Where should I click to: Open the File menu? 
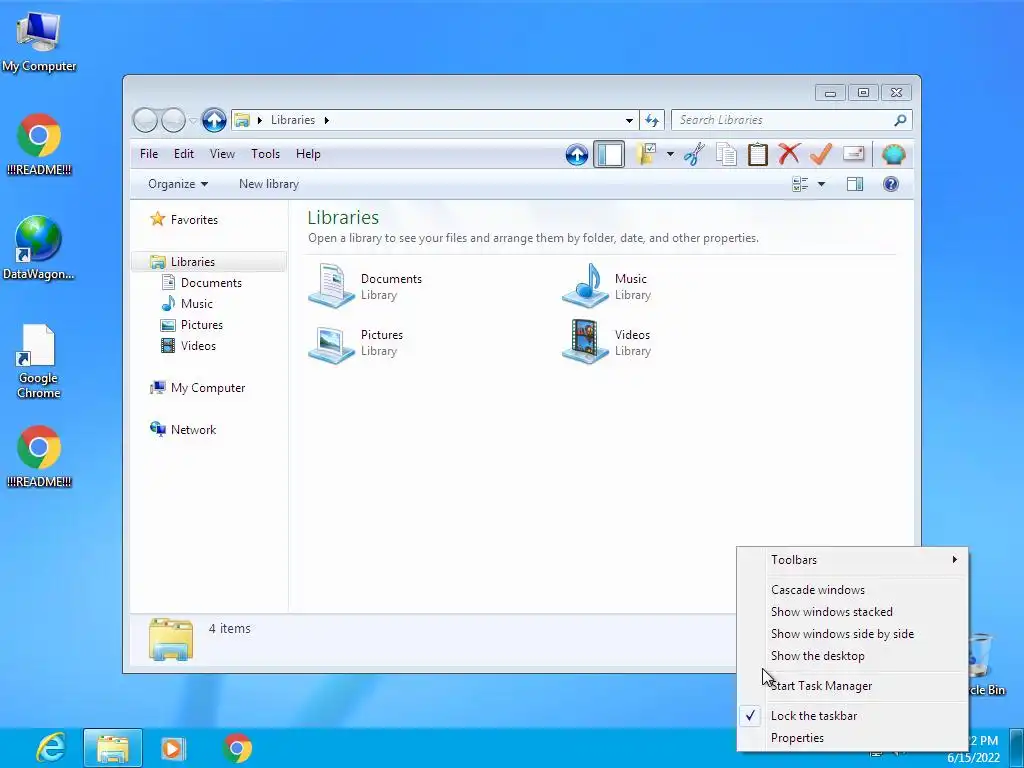tap(149, 154)
